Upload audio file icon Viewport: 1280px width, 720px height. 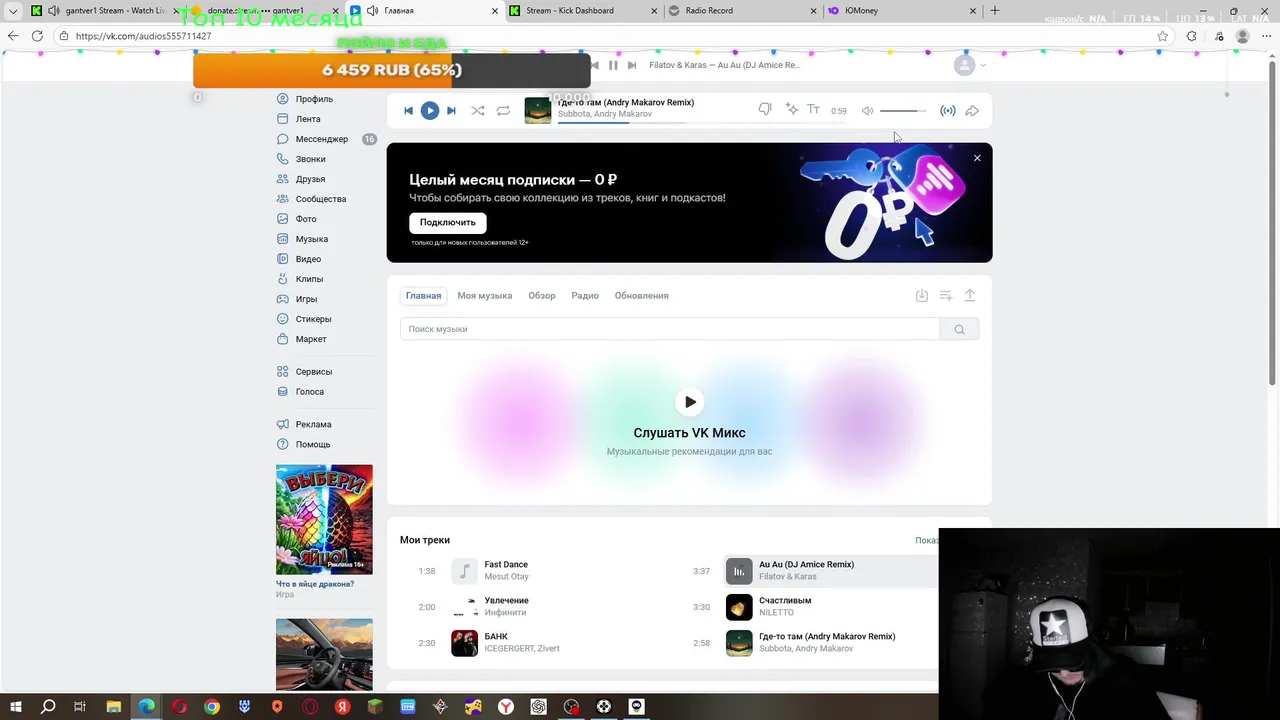970,296
